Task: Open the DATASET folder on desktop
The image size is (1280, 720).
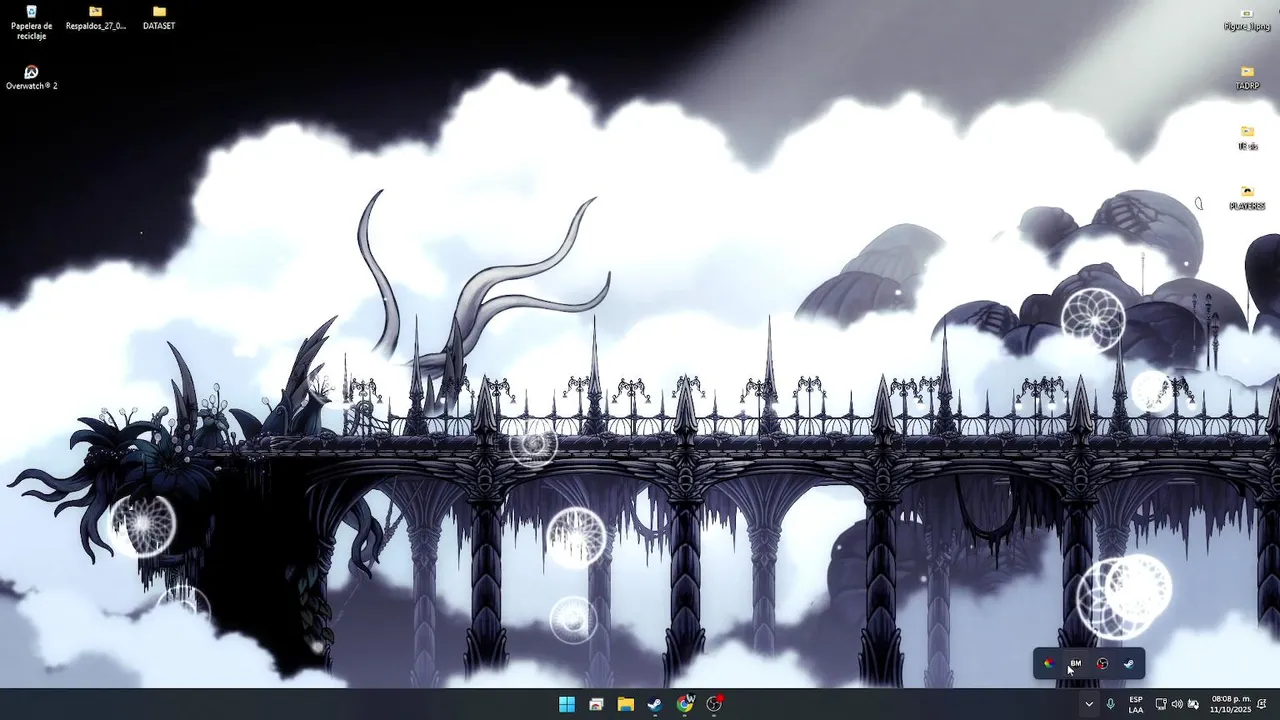Action: [159, 18]
